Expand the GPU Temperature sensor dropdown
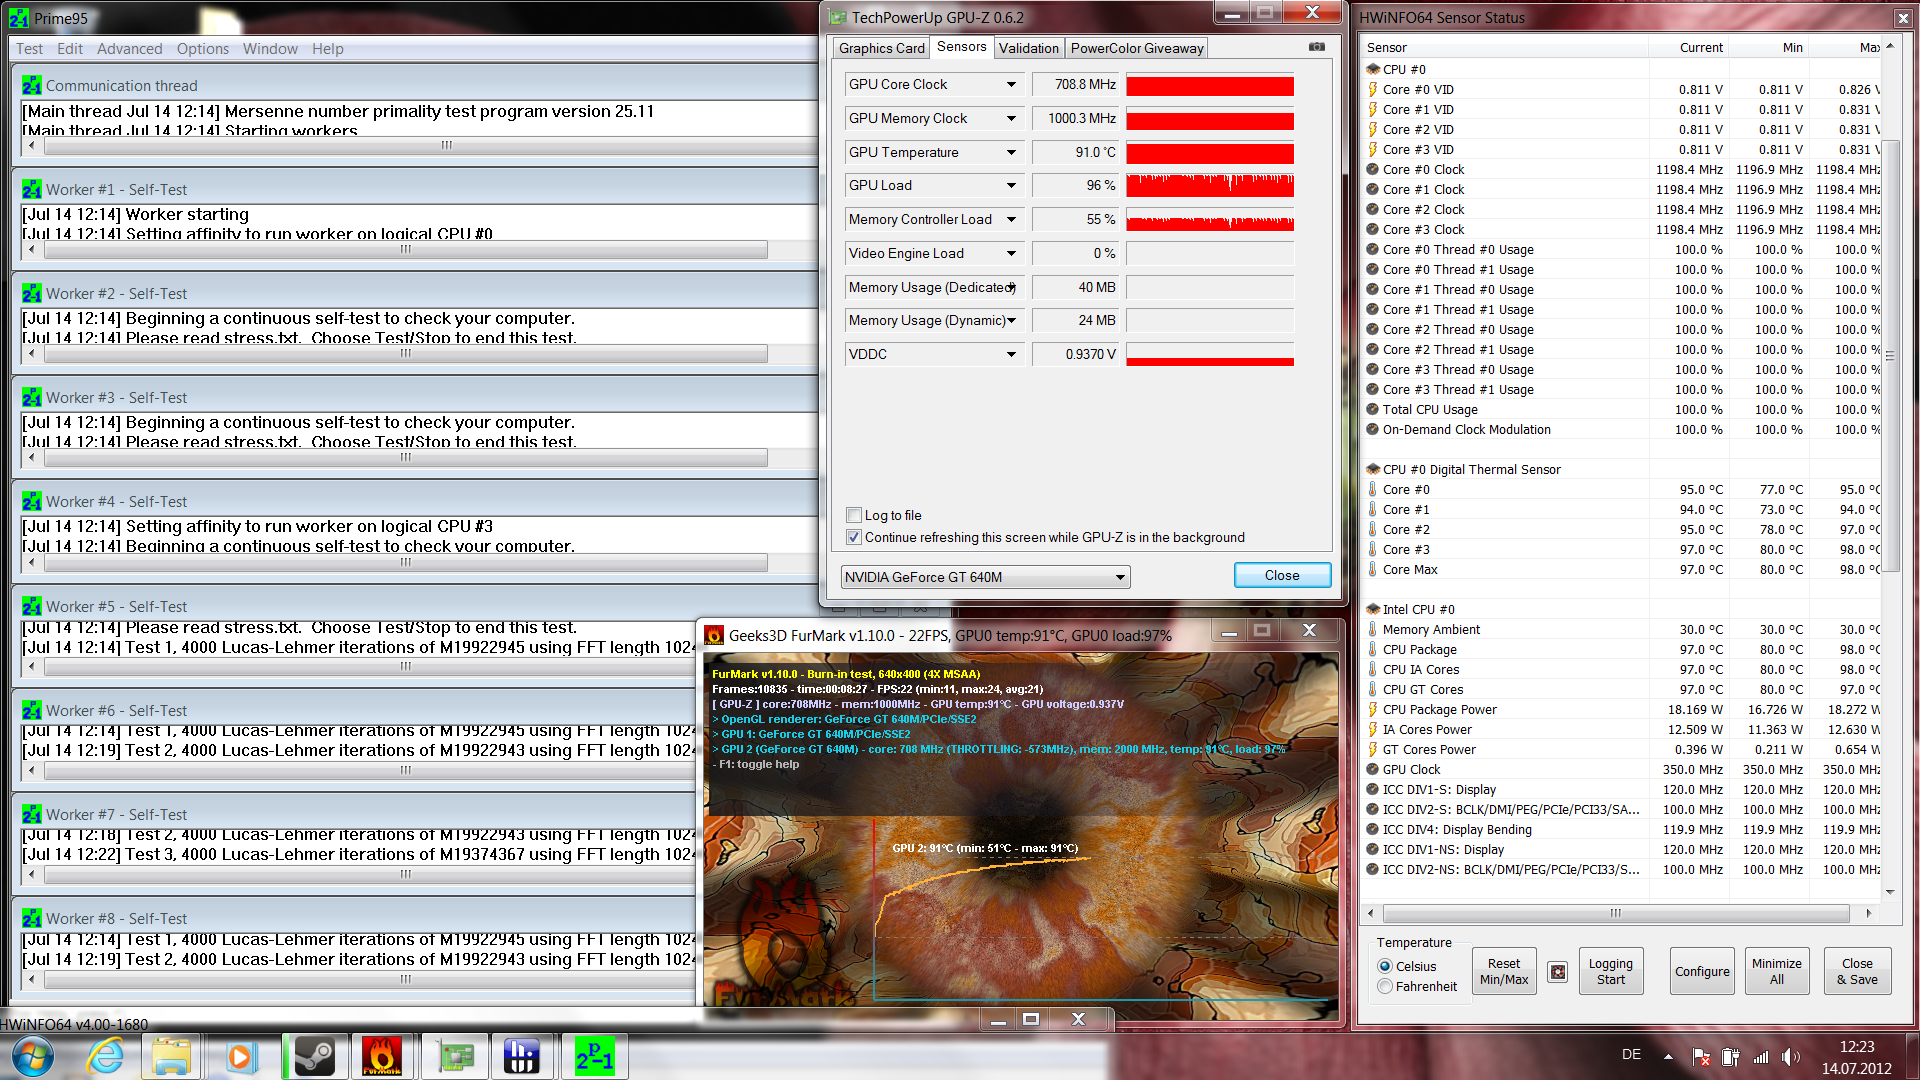 click(1011, 153)
